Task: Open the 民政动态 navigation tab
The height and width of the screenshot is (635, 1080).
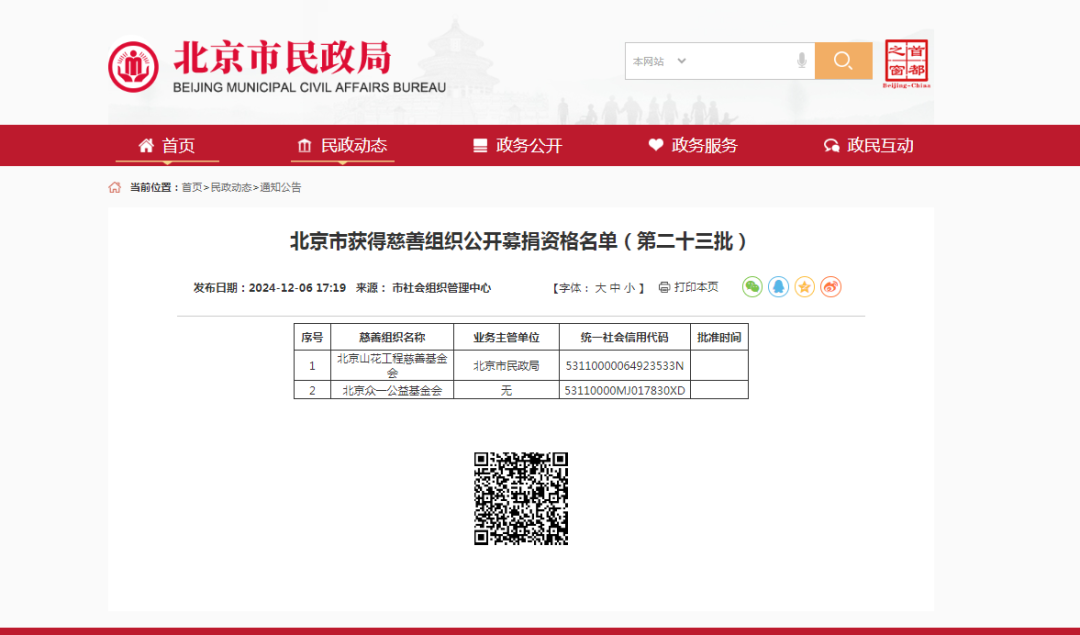Action: click(342, 145)
